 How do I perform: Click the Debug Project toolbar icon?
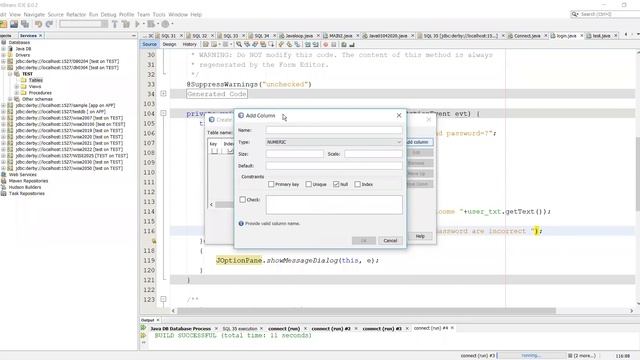click(151, 24)
